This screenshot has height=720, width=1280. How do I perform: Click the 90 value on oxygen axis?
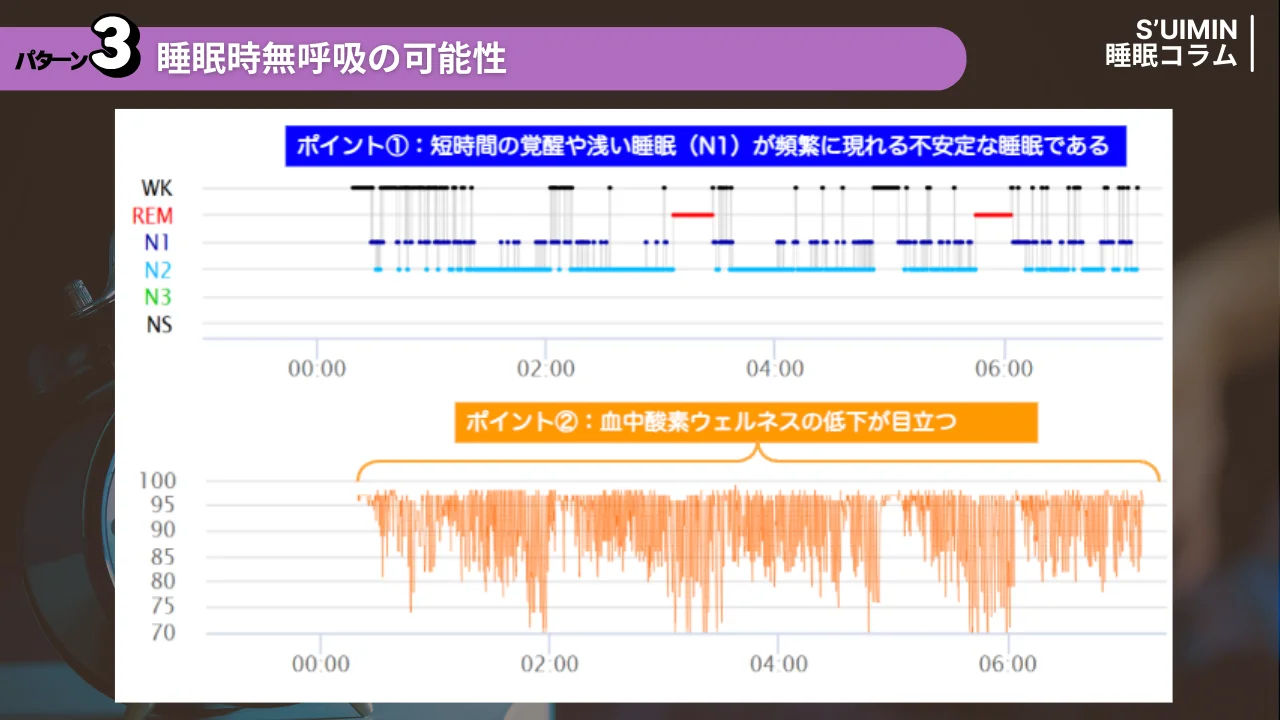click(162, 531)
